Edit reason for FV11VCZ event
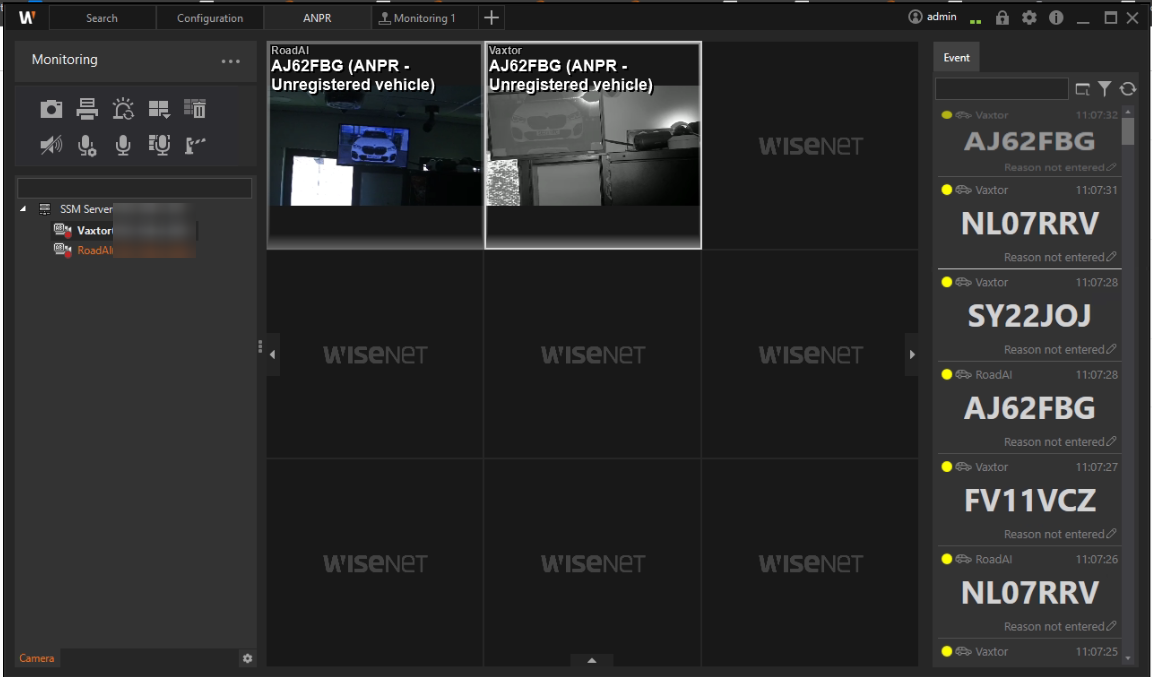This screenshot has width=1152, height=677. point(1111,534)
